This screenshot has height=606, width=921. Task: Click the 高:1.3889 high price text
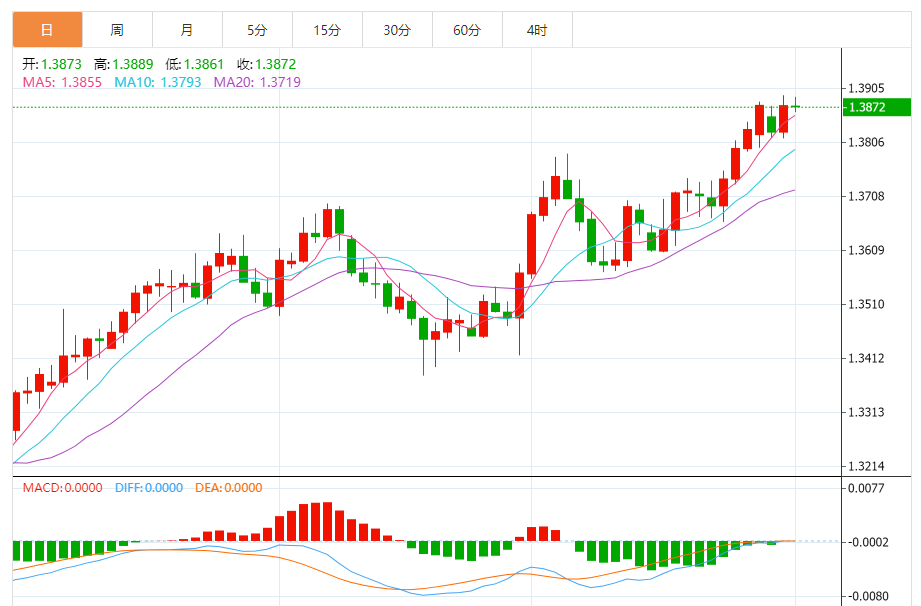pyautogui.click(x=123, y=64)
